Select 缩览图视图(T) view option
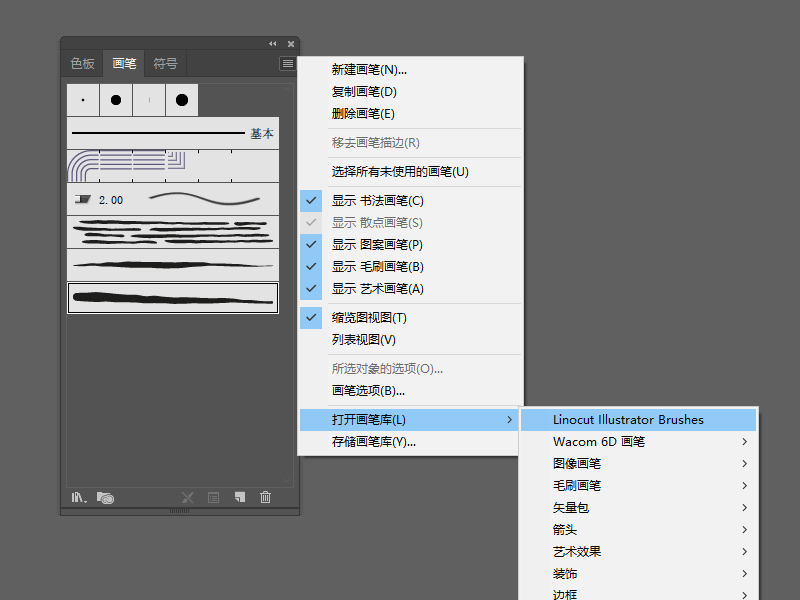The image size is (800, 600). [x=410, y=318]
